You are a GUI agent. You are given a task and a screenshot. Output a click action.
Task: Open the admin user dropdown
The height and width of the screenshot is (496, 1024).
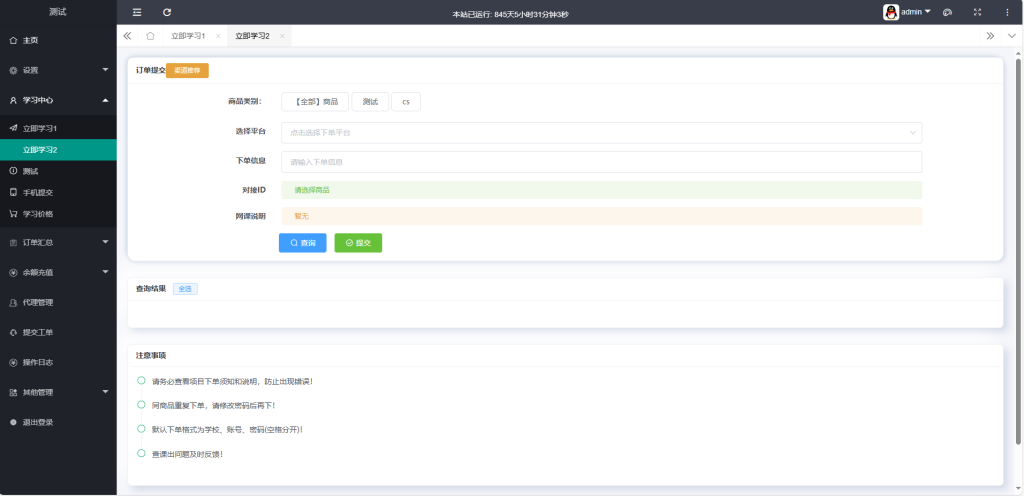click(x=907, y=12)
